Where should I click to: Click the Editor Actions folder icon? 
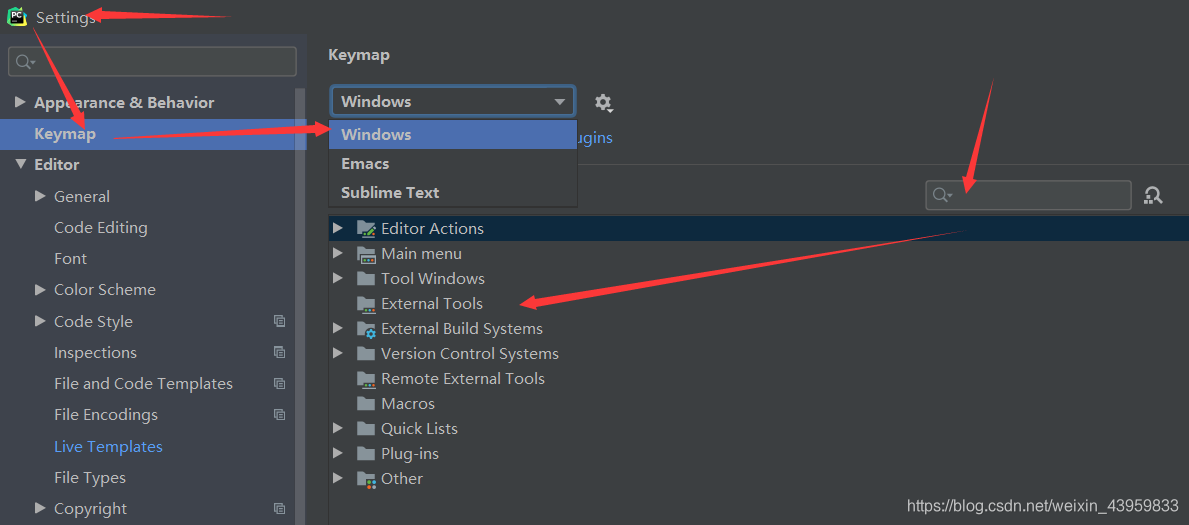(x=366, y=228)
